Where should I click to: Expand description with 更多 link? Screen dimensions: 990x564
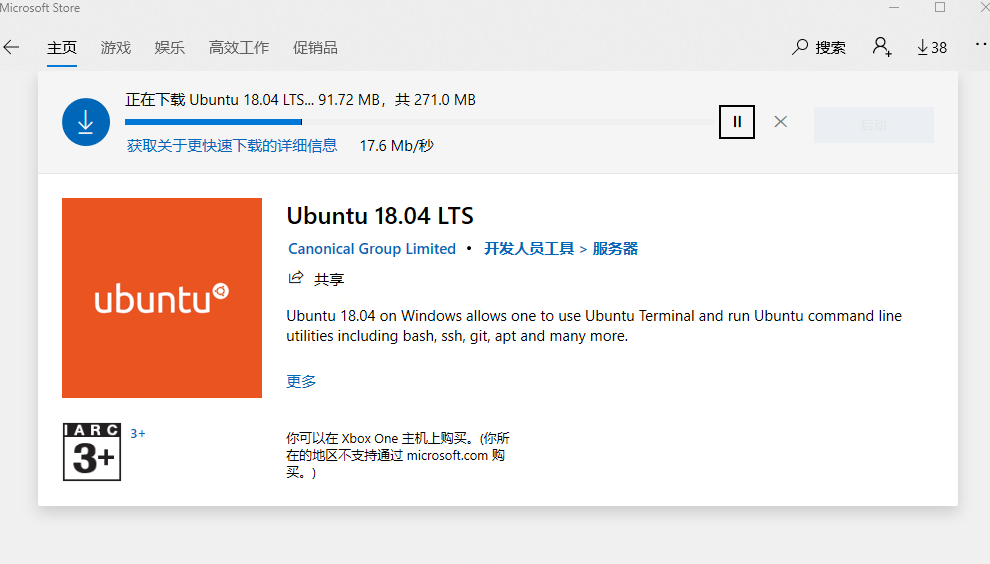(x=301, y=381)
